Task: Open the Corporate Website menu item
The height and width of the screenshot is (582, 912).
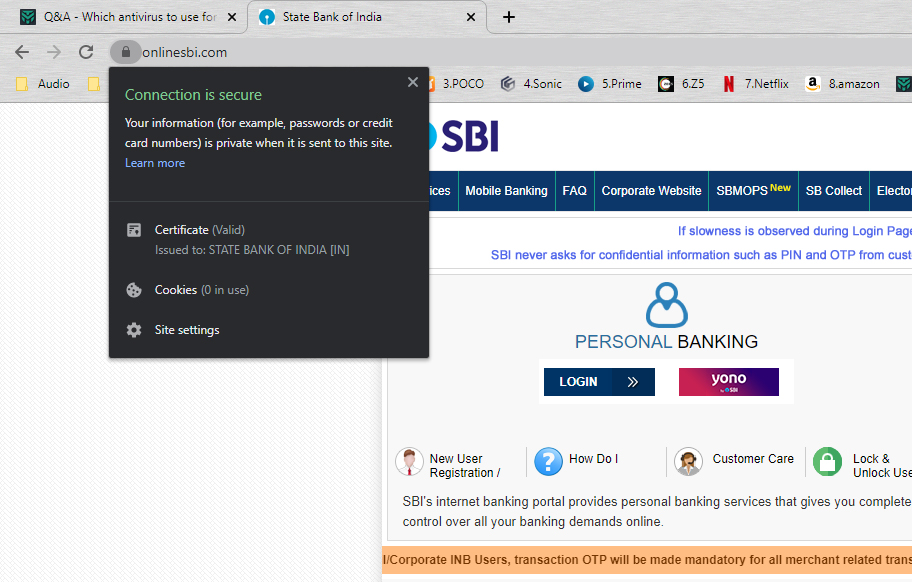Action: 651,191
